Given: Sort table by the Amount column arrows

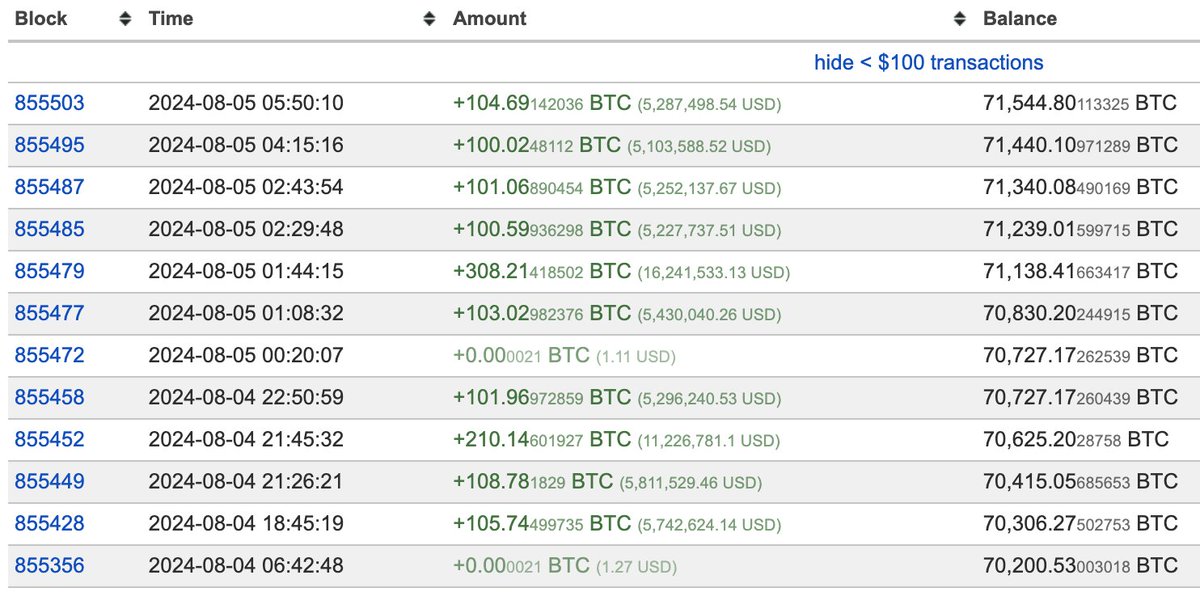Looking at the screenshot, I should pos(960,19).
